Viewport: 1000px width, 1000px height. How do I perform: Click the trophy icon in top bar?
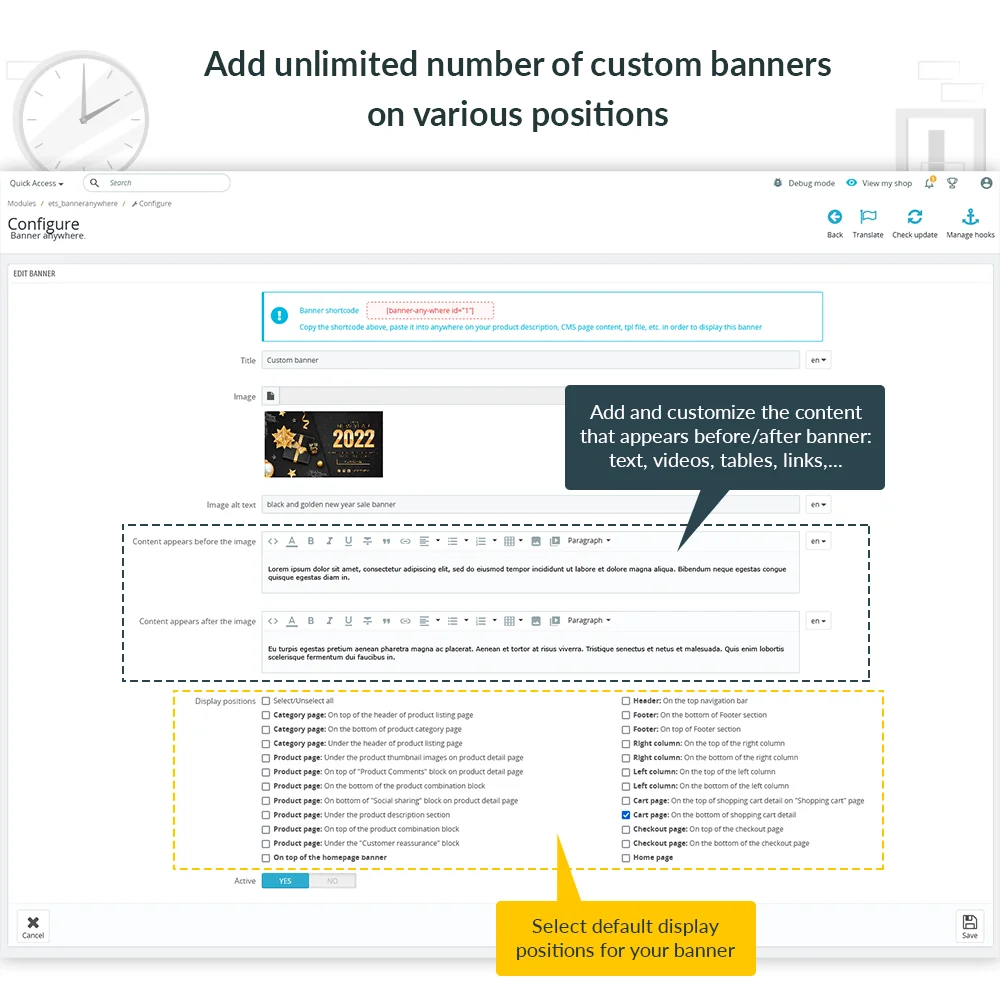[x=952, y=183]
